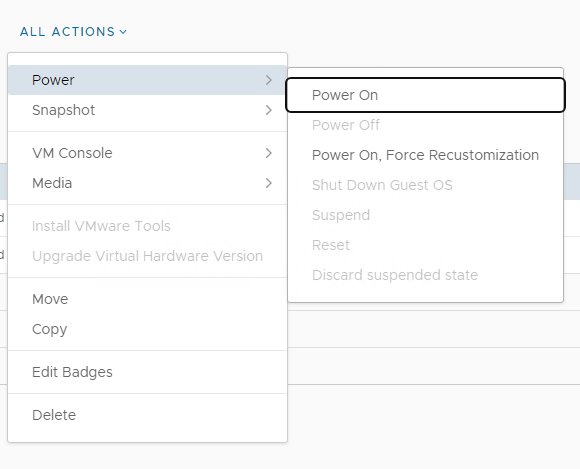Open the Media menu entry
This screenshot has height=469, width=580.
point(147,183)
